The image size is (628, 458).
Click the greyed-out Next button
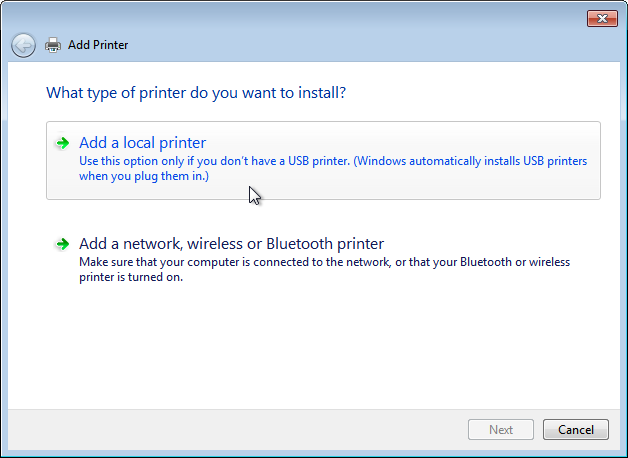point(501,430)
